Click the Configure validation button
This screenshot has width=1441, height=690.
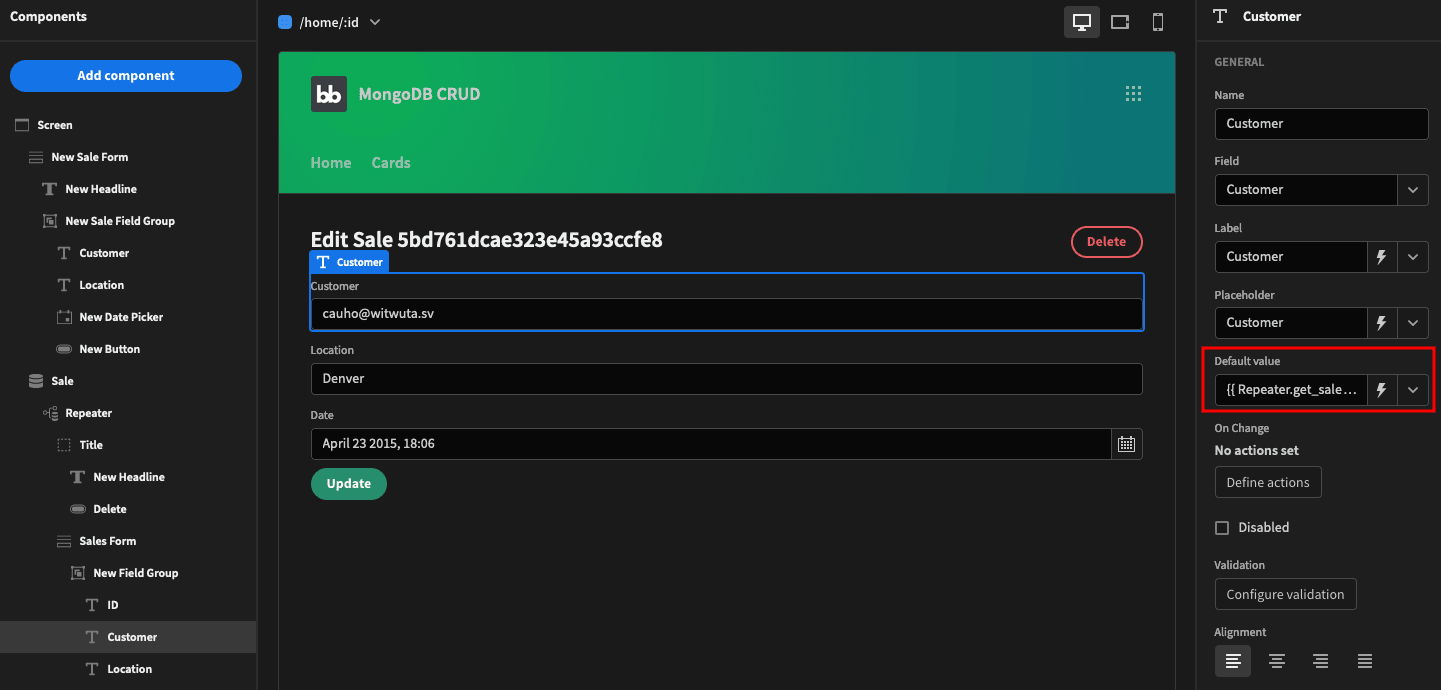(x=1285, y=595)
